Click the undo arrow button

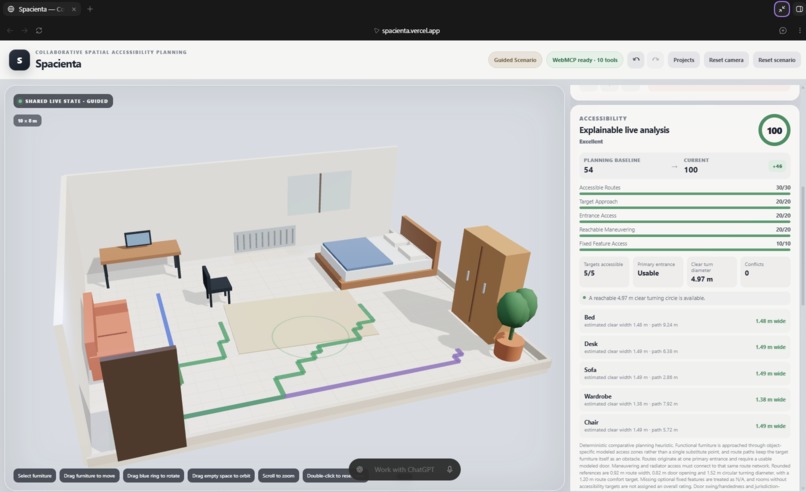(636, 60)
